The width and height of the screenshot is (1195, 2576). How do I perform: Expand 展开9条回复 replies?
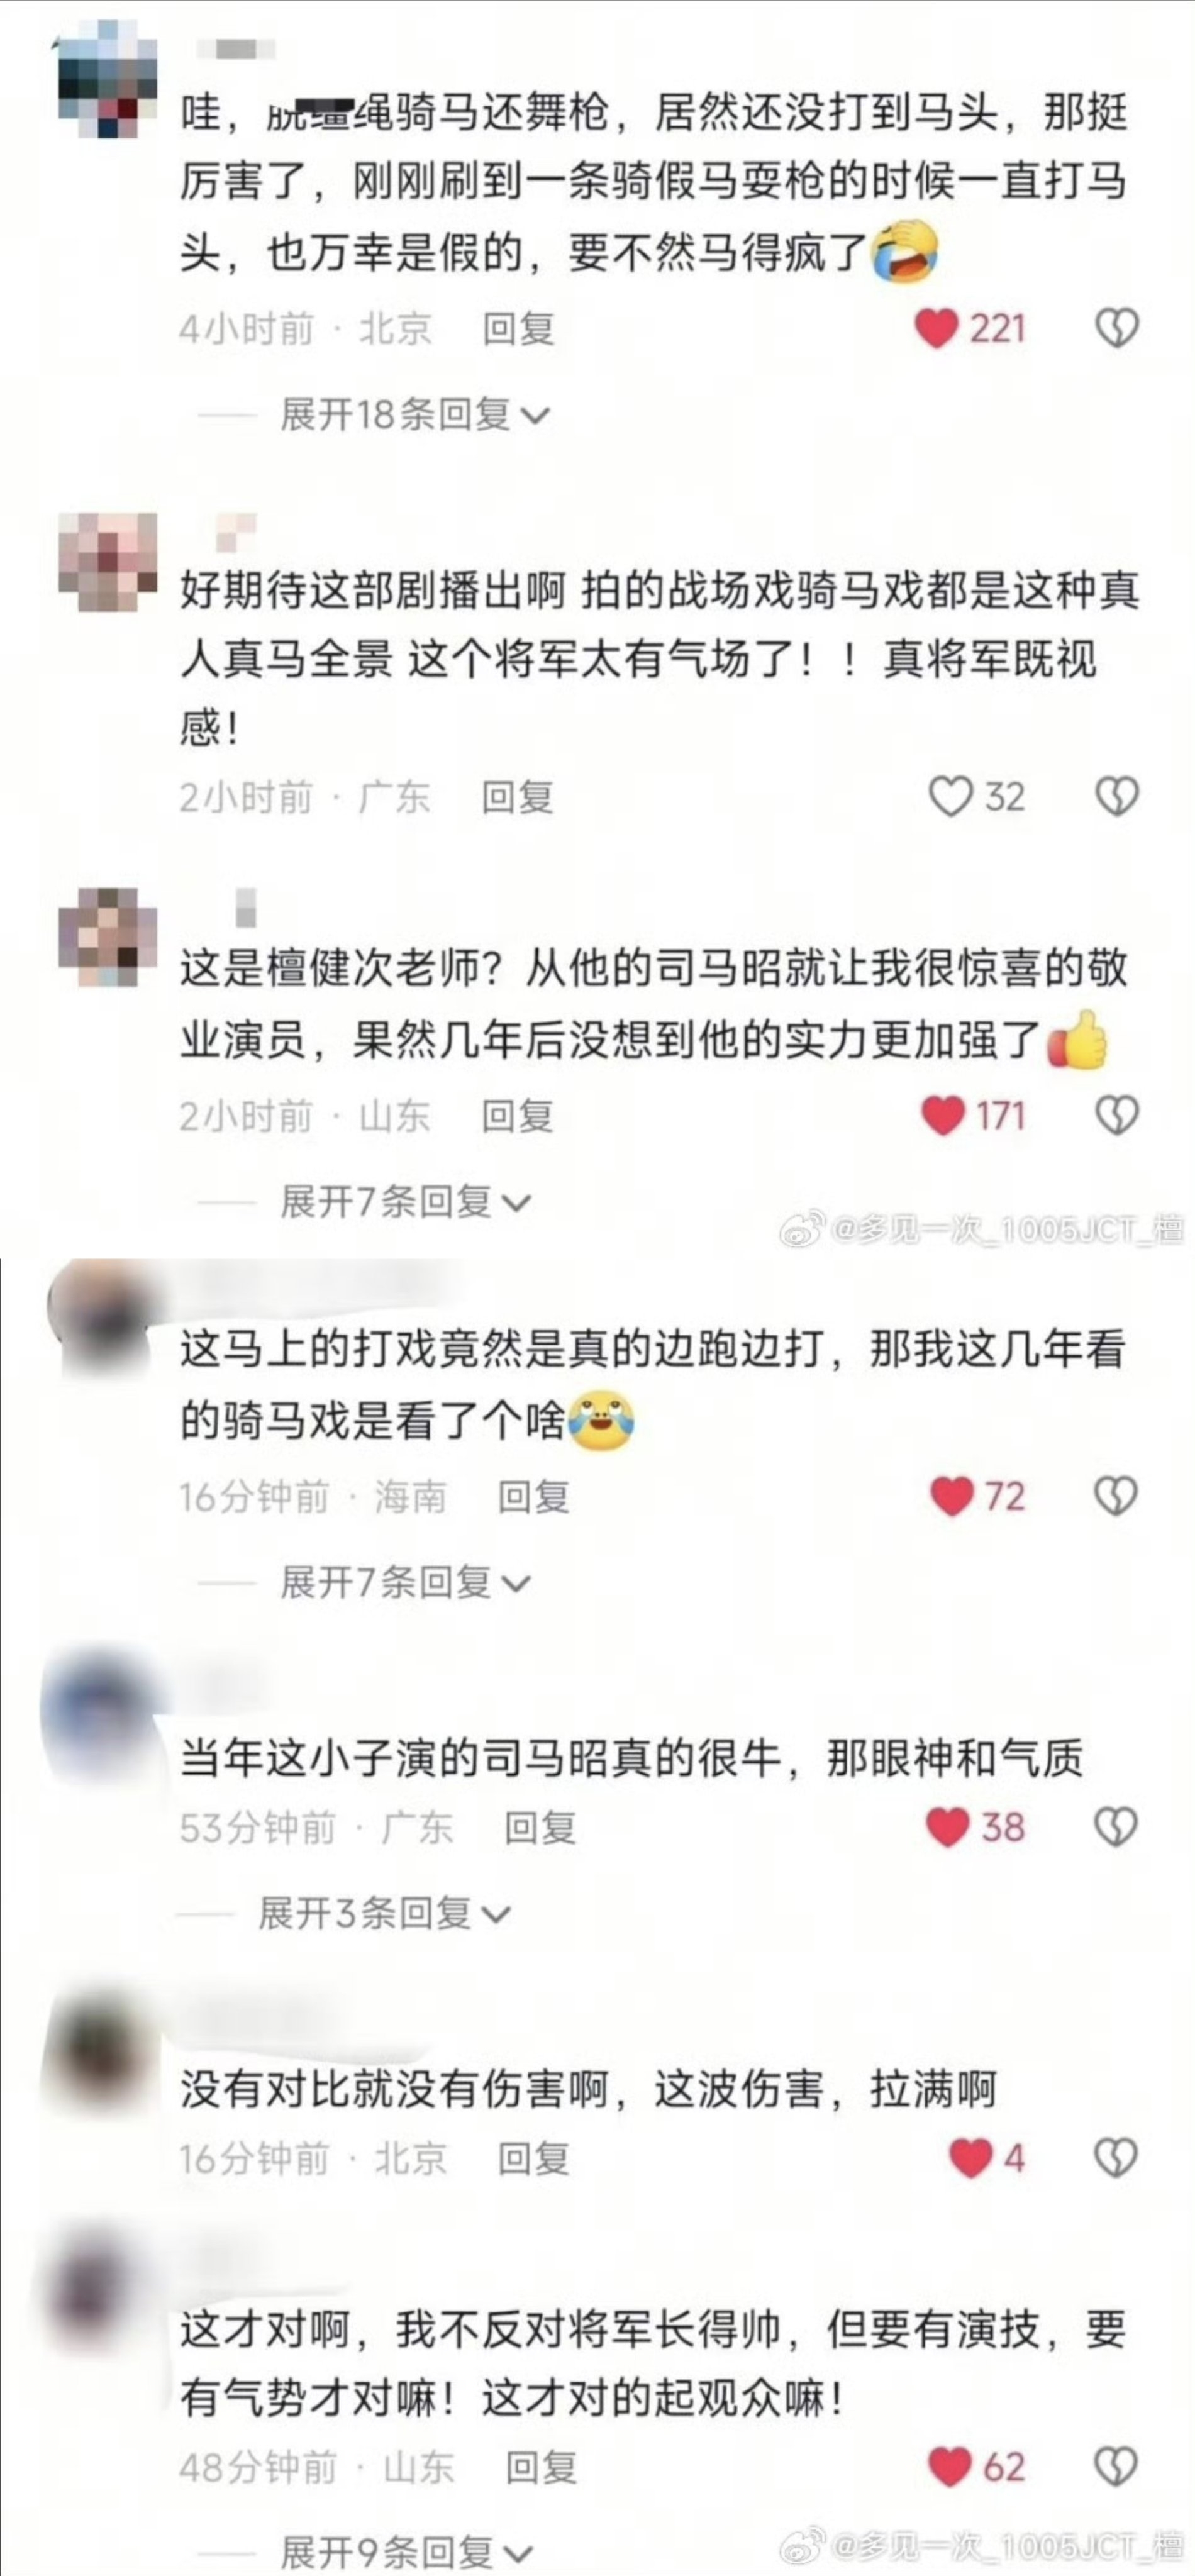[406, 2552]
